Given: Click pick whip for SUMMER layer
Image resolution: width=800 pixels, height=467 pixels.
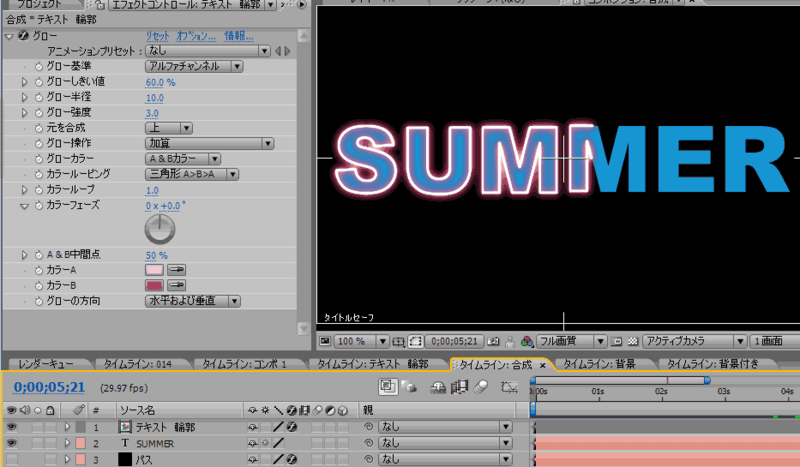Looking at the screenshot, I should (x=368, y=443).
